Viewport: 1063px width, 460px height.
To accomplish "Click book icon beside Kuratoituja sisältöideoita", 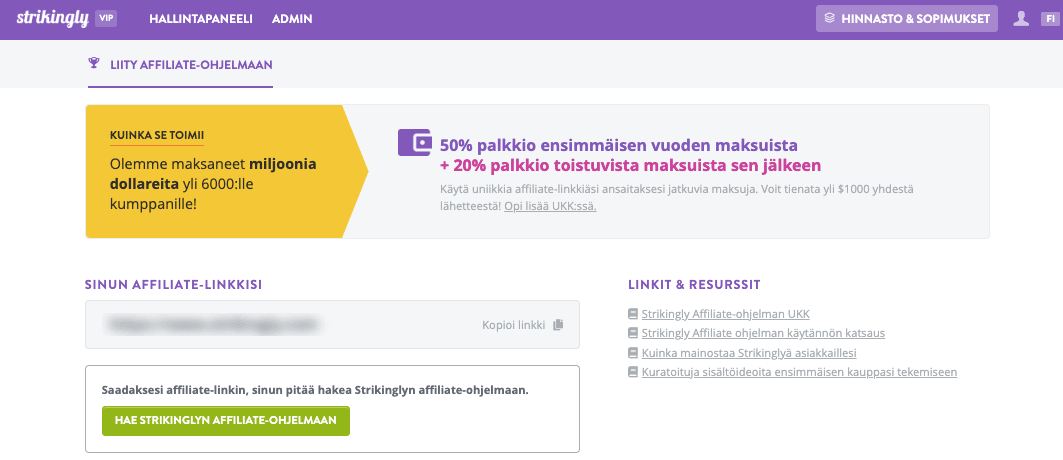I will tap(632, 372).
